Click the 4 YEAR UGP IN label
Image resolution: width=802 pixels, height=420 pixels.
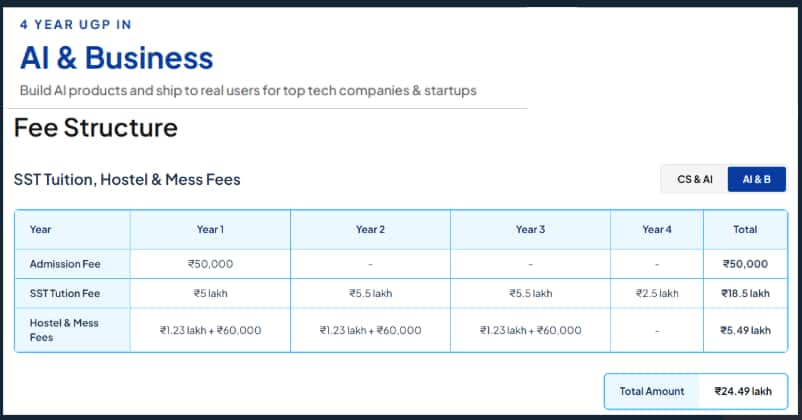pyautogui.click(x=76, y=25)
